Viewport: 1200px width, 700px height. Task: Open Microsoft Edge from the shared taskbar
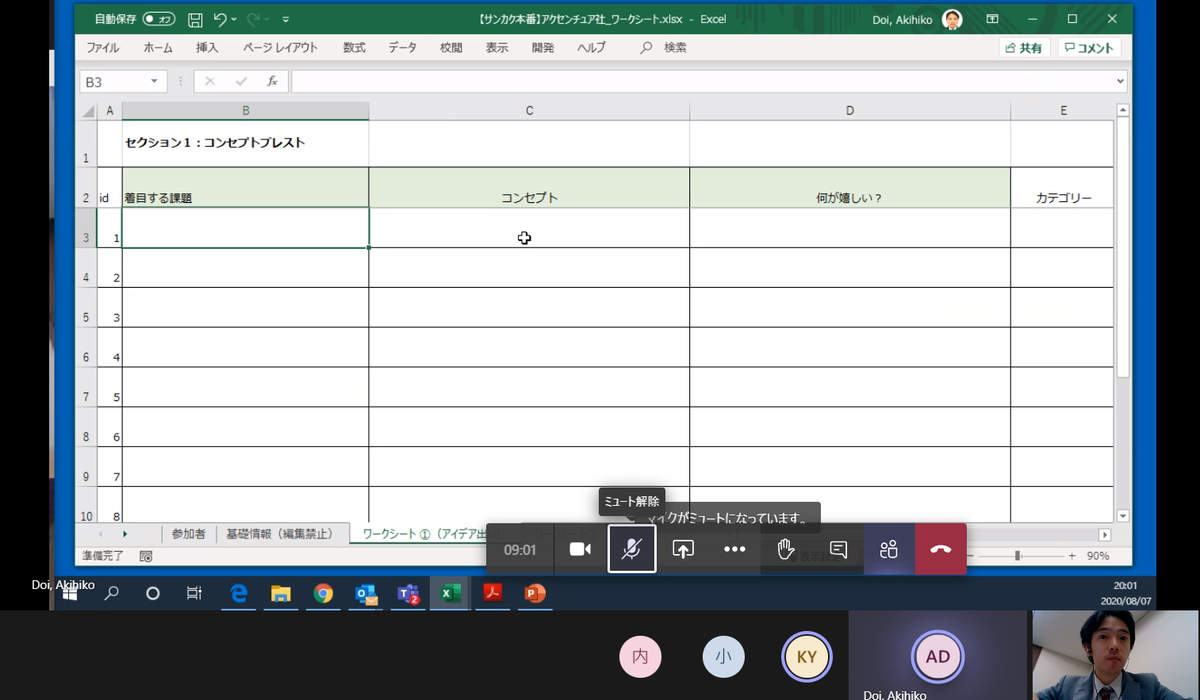(x=239, y=593)
